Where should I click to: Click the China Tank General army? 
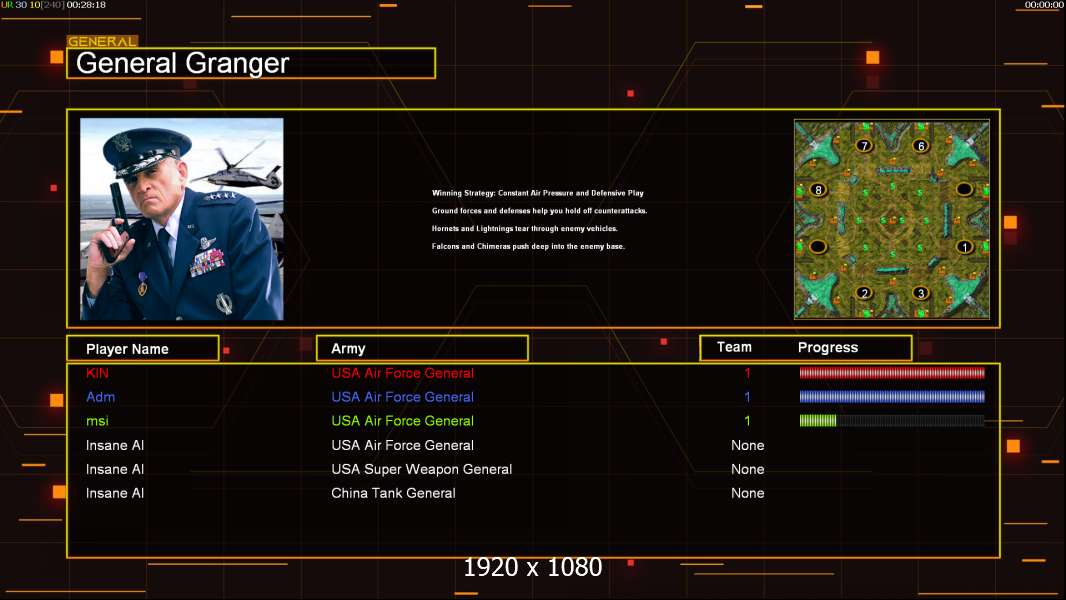pos(394,493)
